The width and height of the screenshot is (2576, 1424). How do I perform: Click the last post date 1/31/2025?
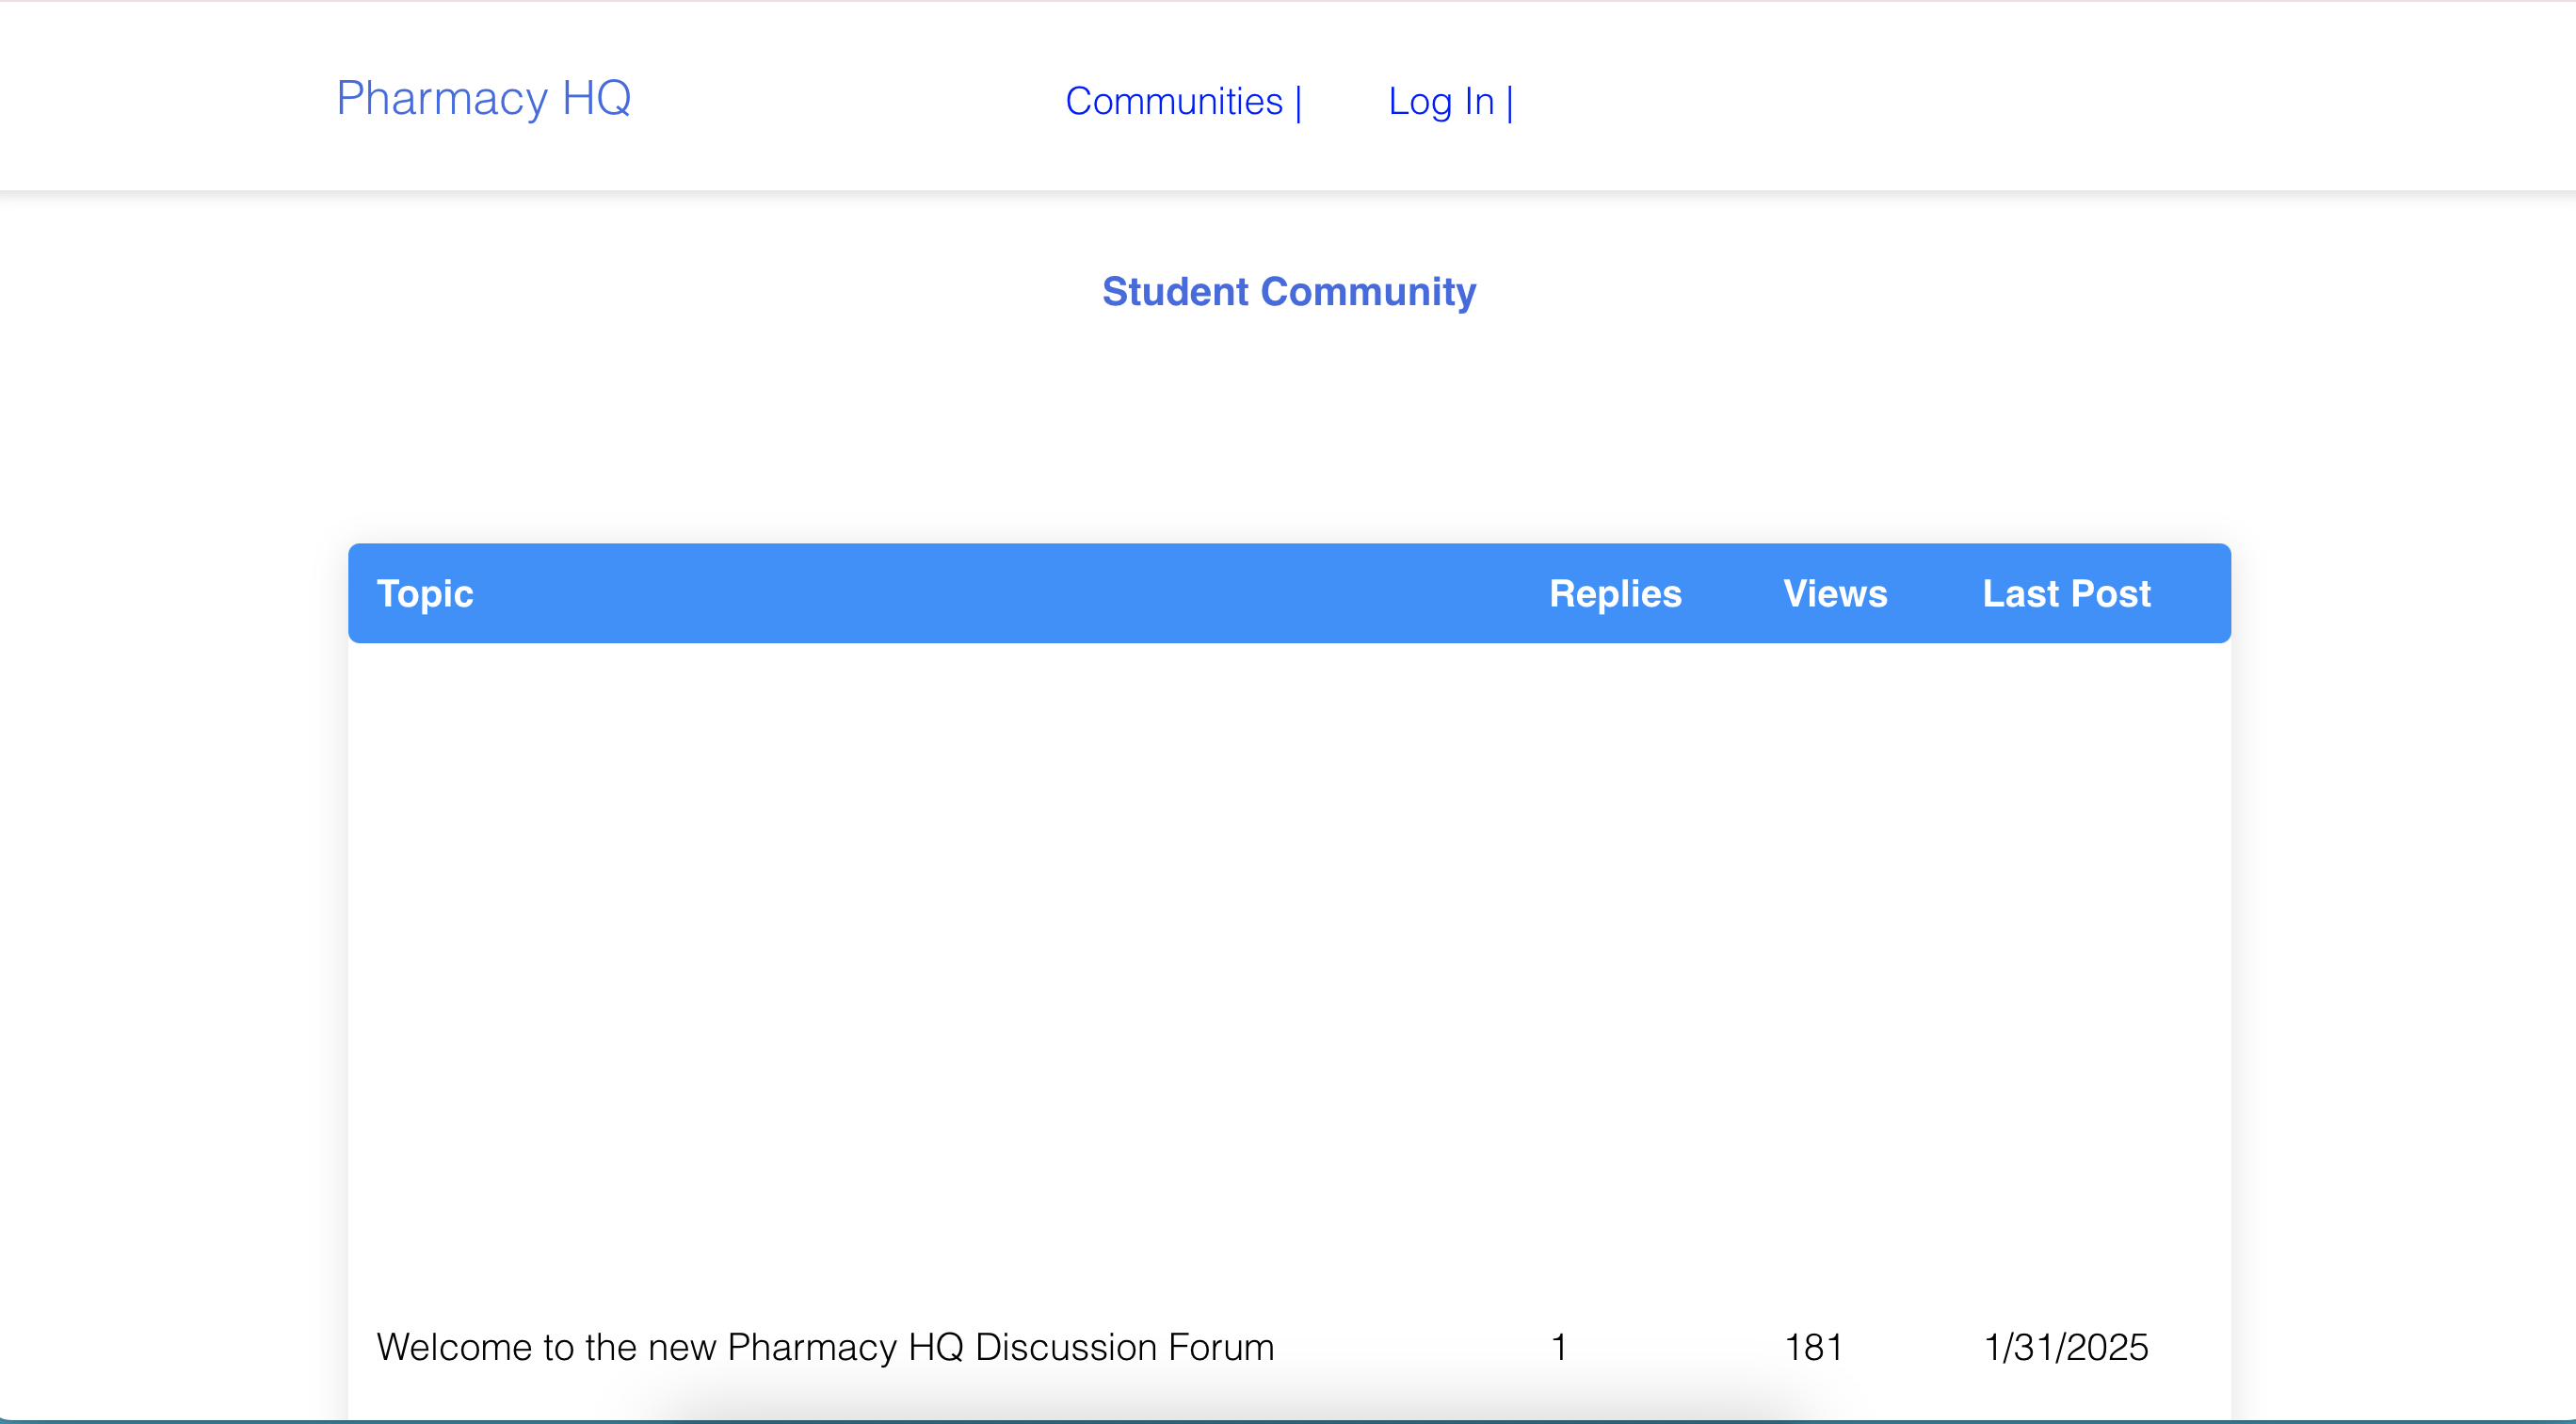(2065, 1346)
